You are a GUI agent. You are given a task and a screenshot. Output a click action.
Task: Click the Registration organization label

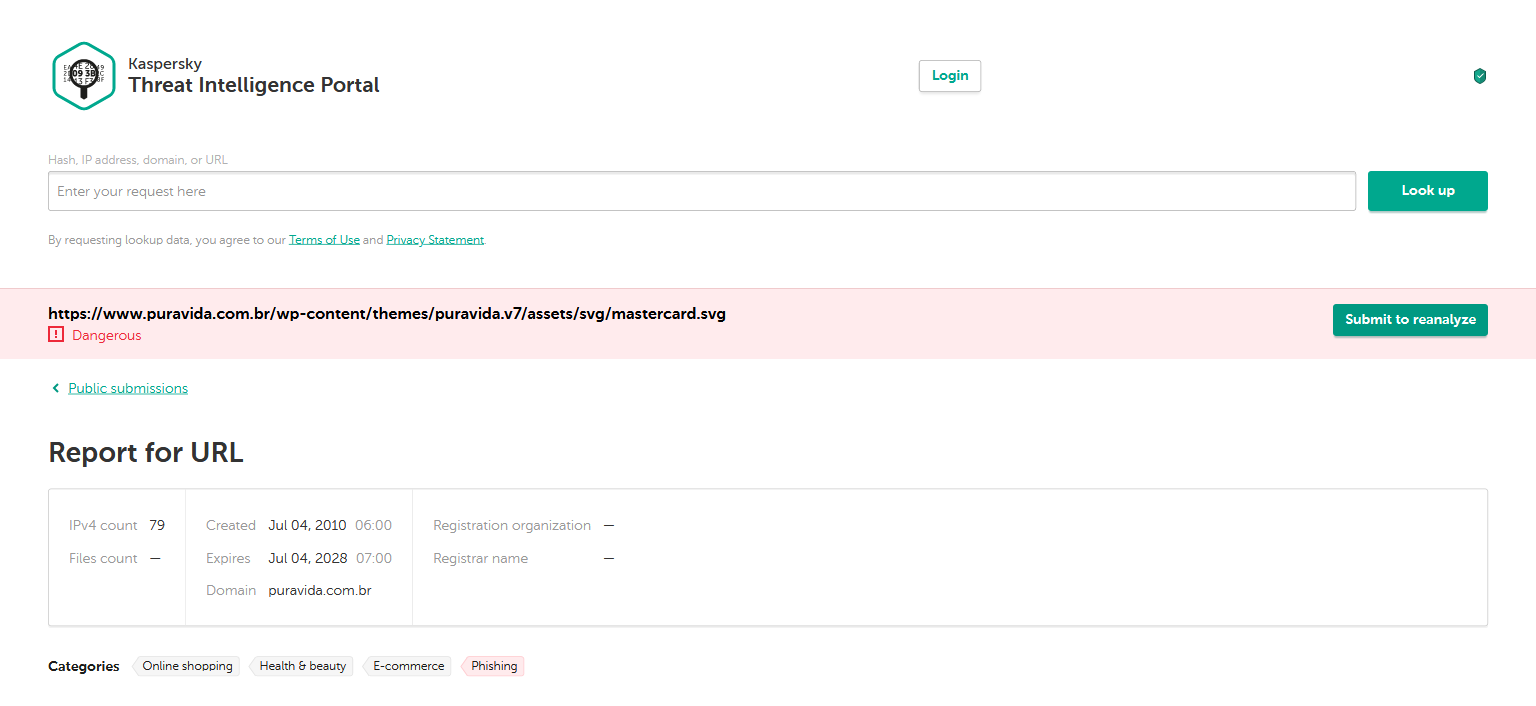pos(512,525)
